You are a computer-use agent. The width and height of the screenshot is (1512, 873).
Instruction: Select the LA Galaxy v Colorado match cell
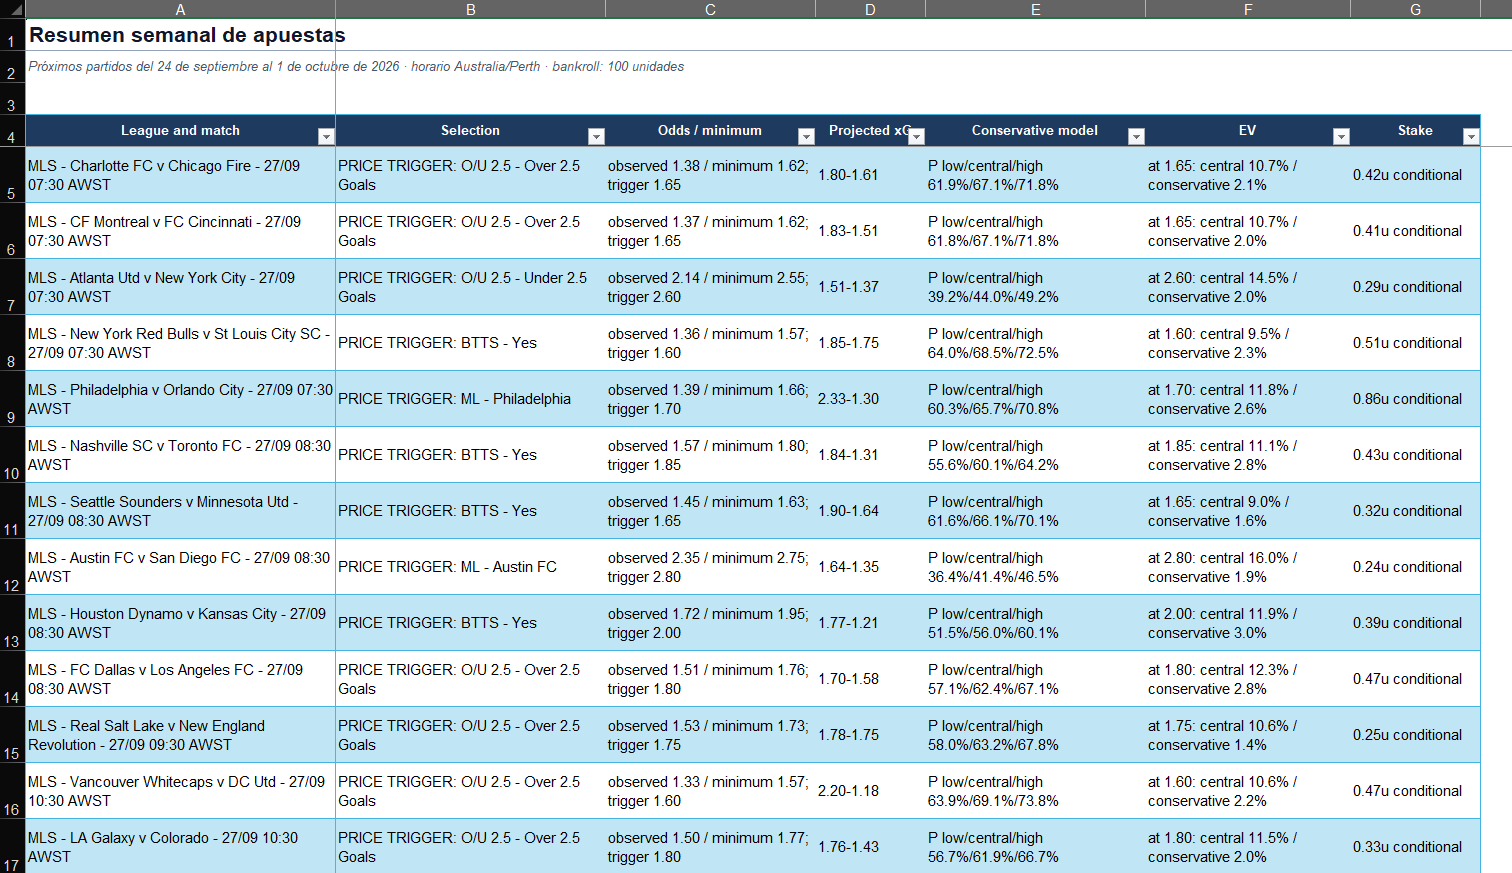coord(181,847)
